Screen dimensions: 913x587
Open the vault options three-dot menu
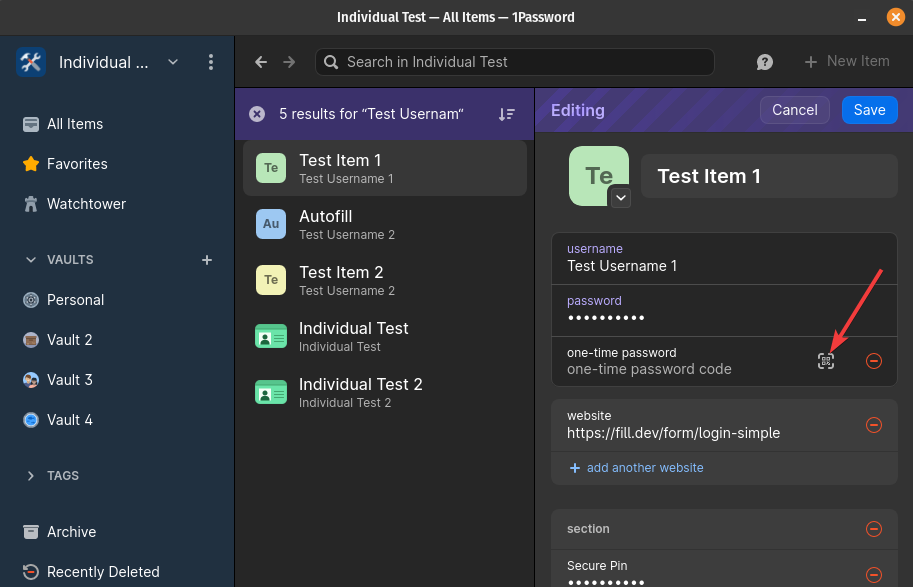pyautogui.click(x=210, y=62)
